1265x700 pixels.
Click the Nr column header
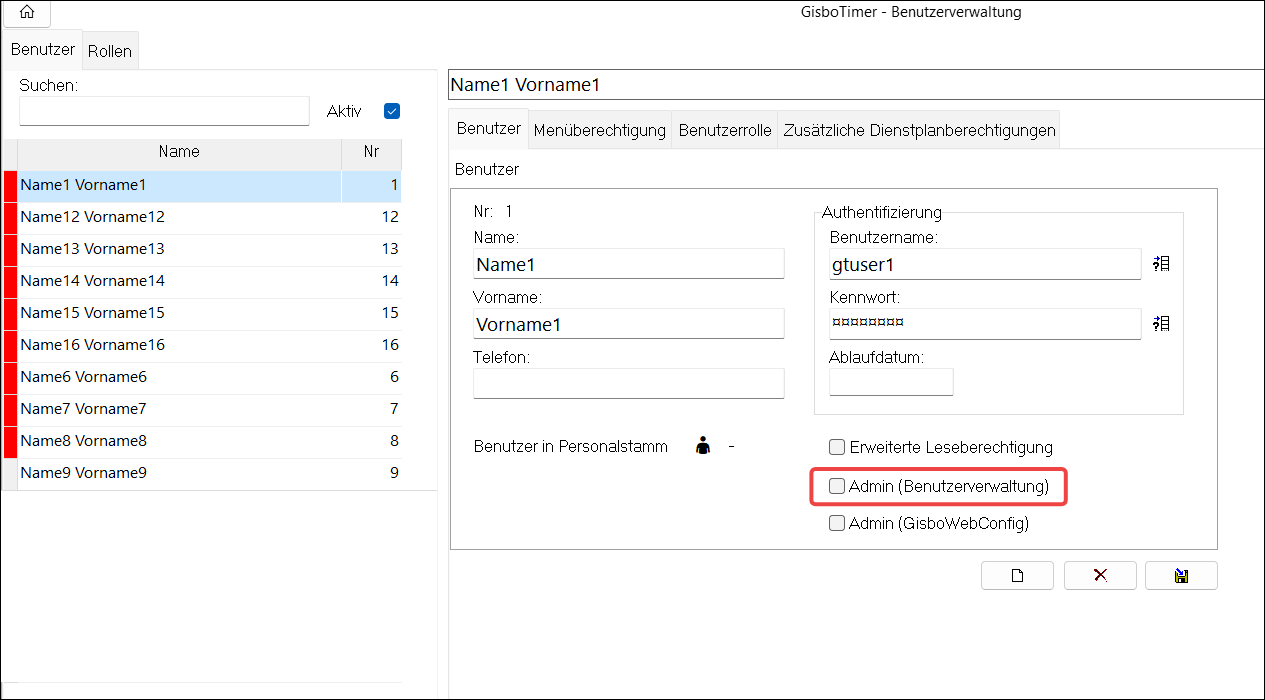[371, 152]
